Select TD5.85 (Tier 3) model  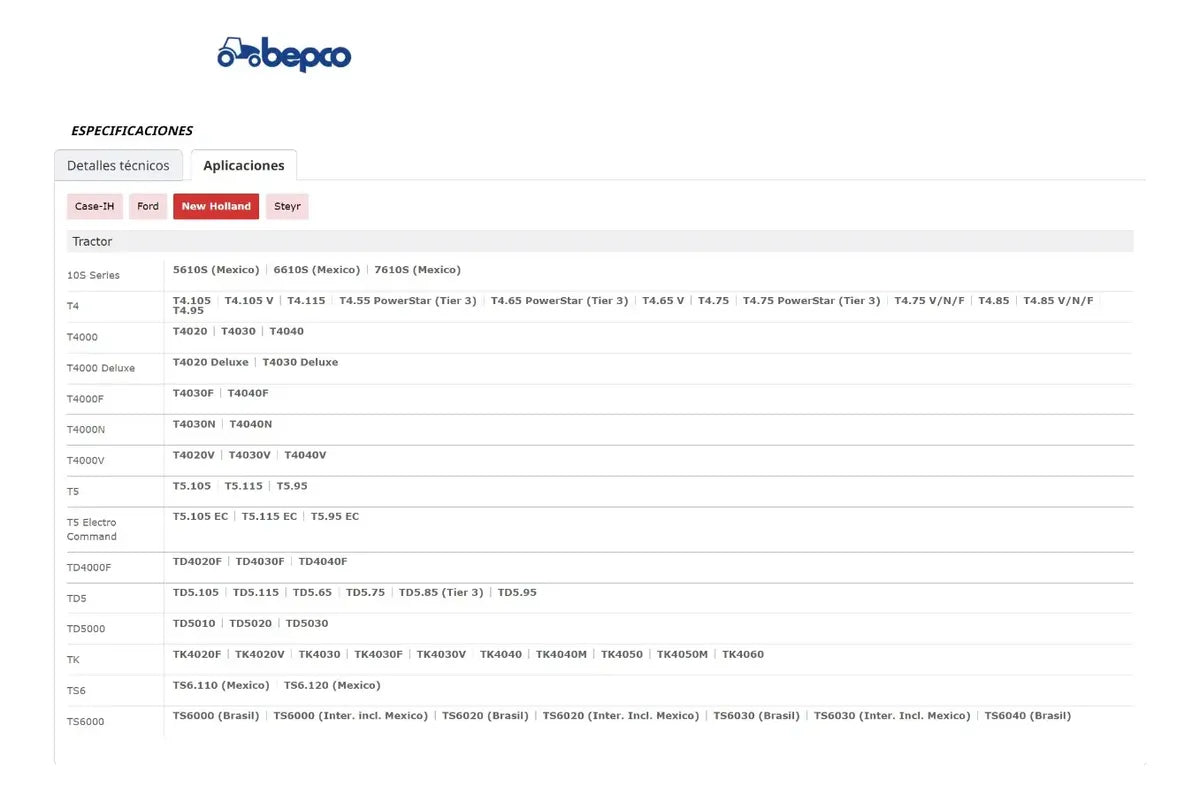click(441, 594)
